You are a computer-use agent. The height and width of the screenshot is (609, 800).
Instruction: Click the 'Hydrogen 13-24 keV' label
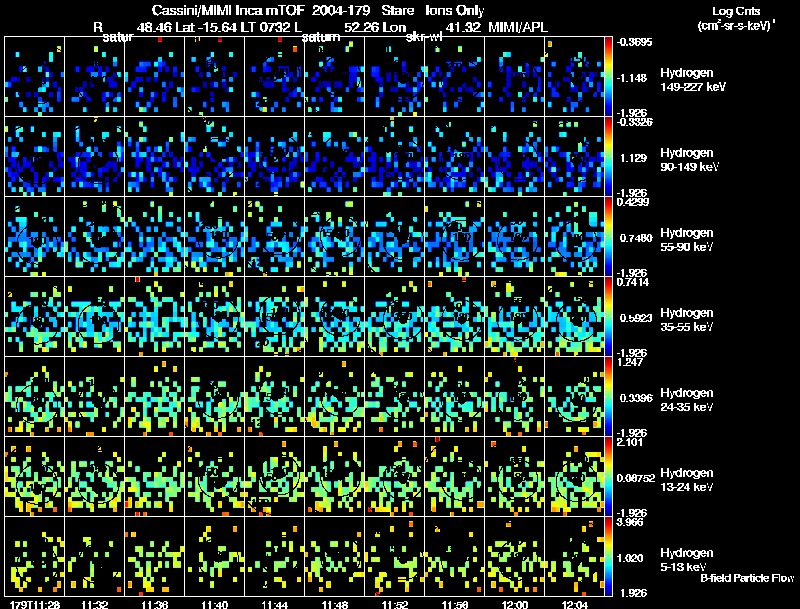click(687, 480)
